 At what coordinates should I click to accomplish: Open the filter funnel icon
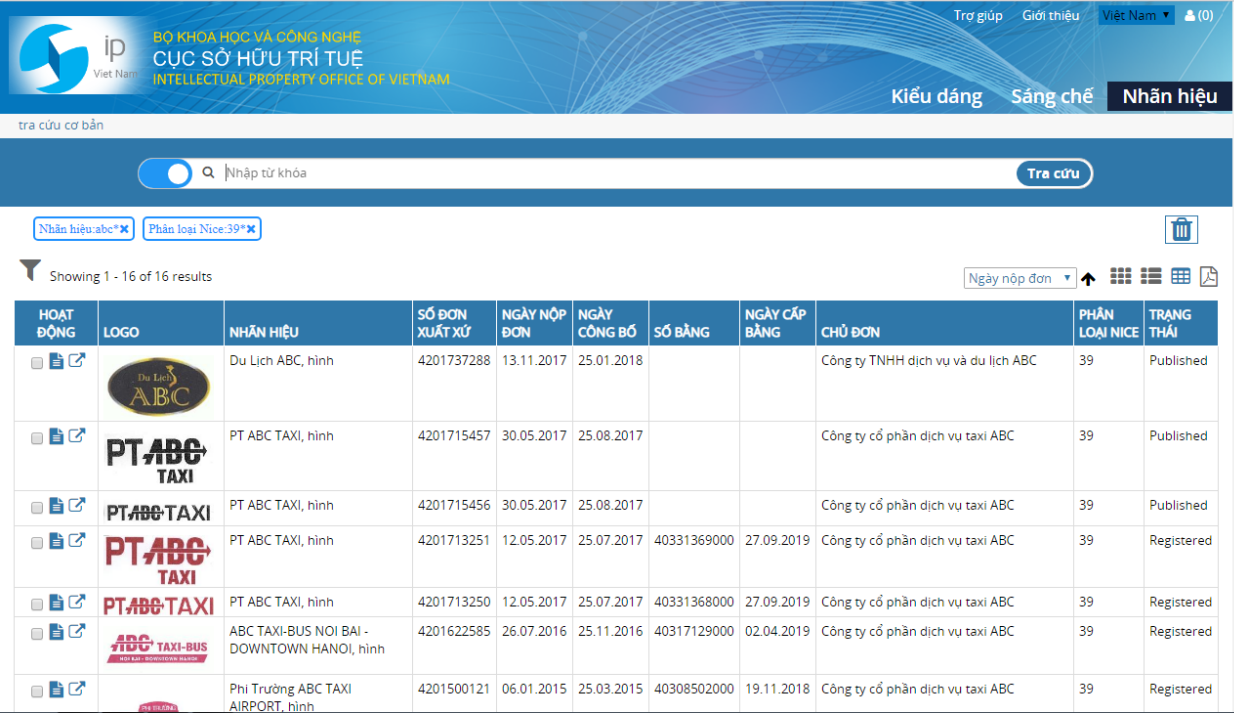pyautogui.click(x=30, y=270)
